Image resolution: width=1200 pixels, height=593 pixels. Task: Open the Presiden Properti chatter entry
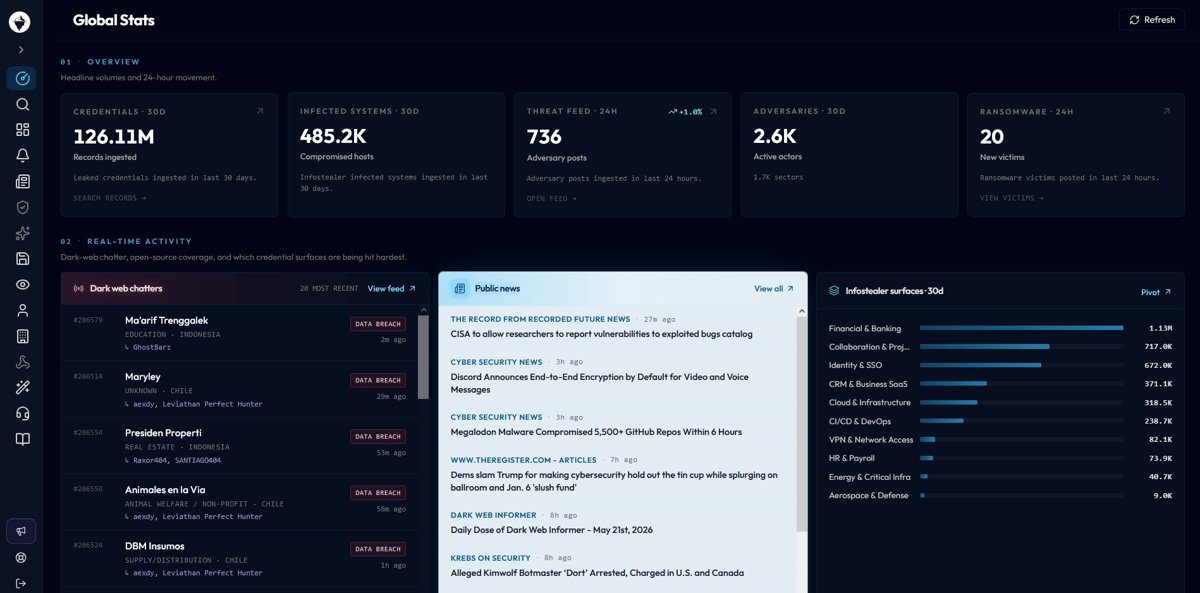(239, 446)
